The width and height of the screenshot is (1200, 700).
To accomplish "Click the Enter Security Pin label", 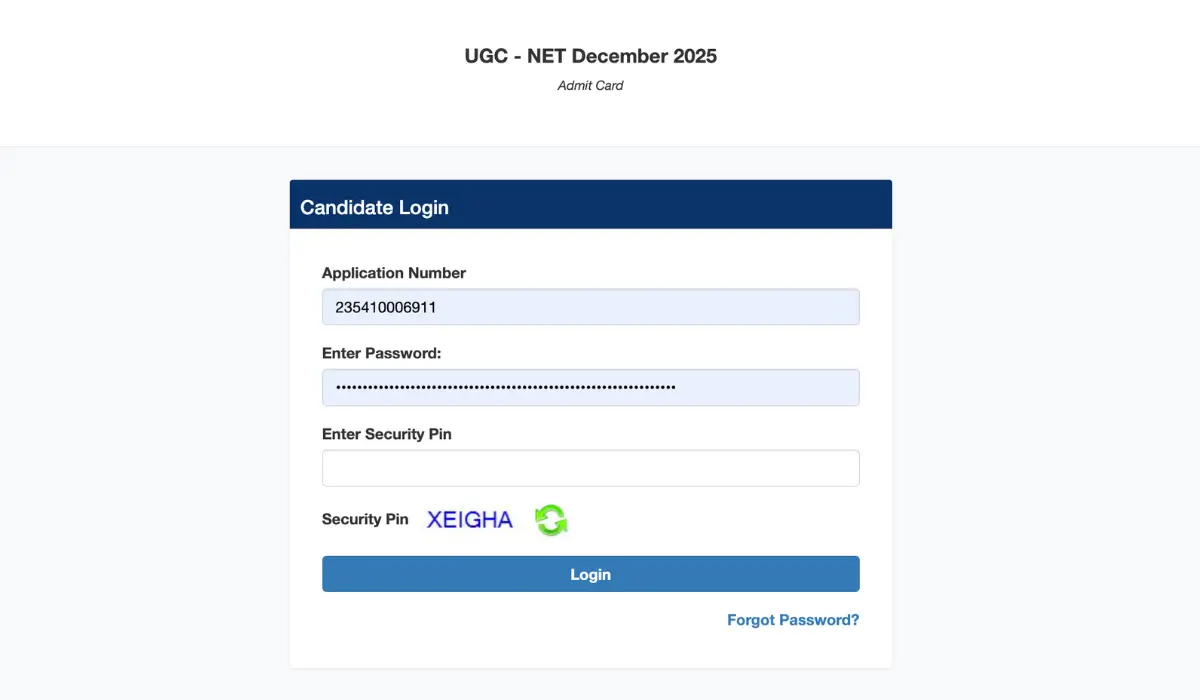I will (x=386, y=434).
